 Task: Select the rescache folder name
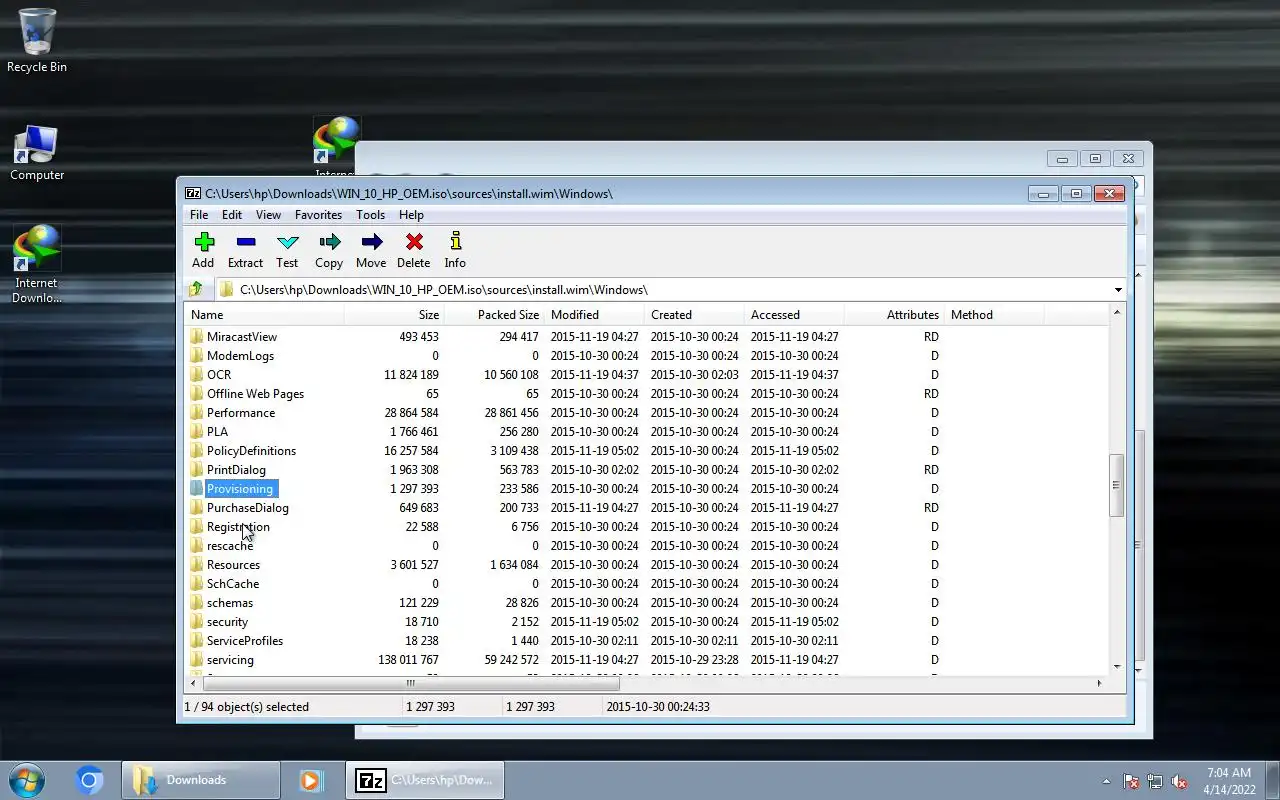230,546
